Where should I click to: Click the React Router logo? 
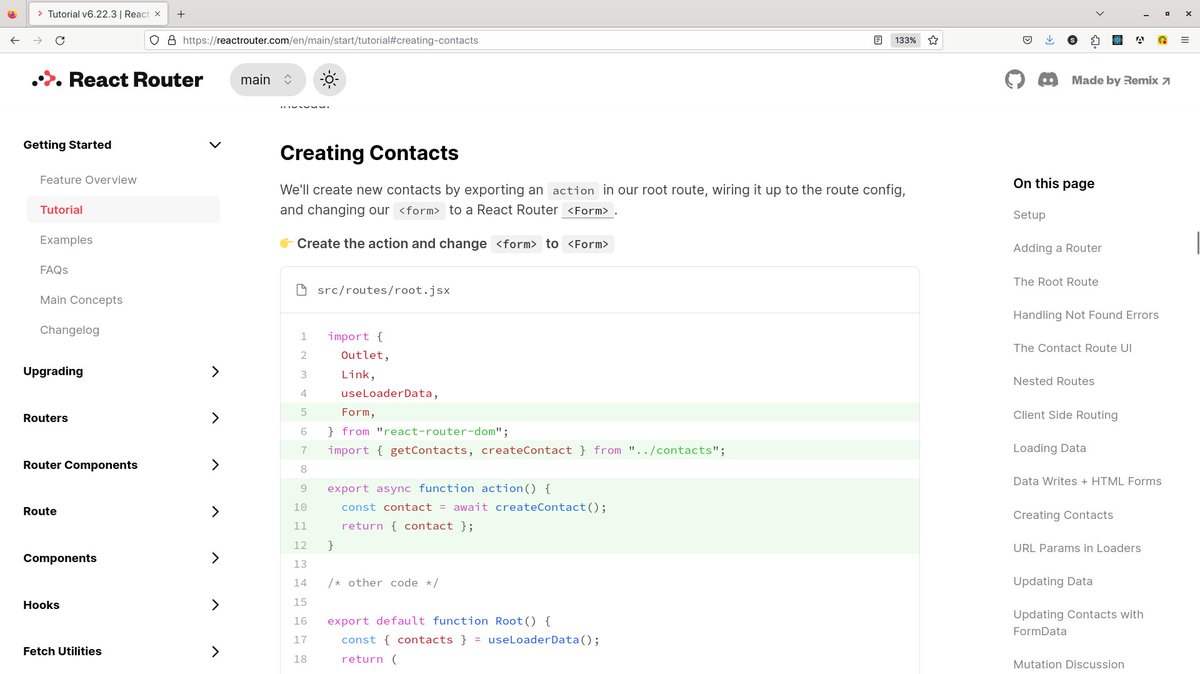pyautogui.click(x=117, y=80)
